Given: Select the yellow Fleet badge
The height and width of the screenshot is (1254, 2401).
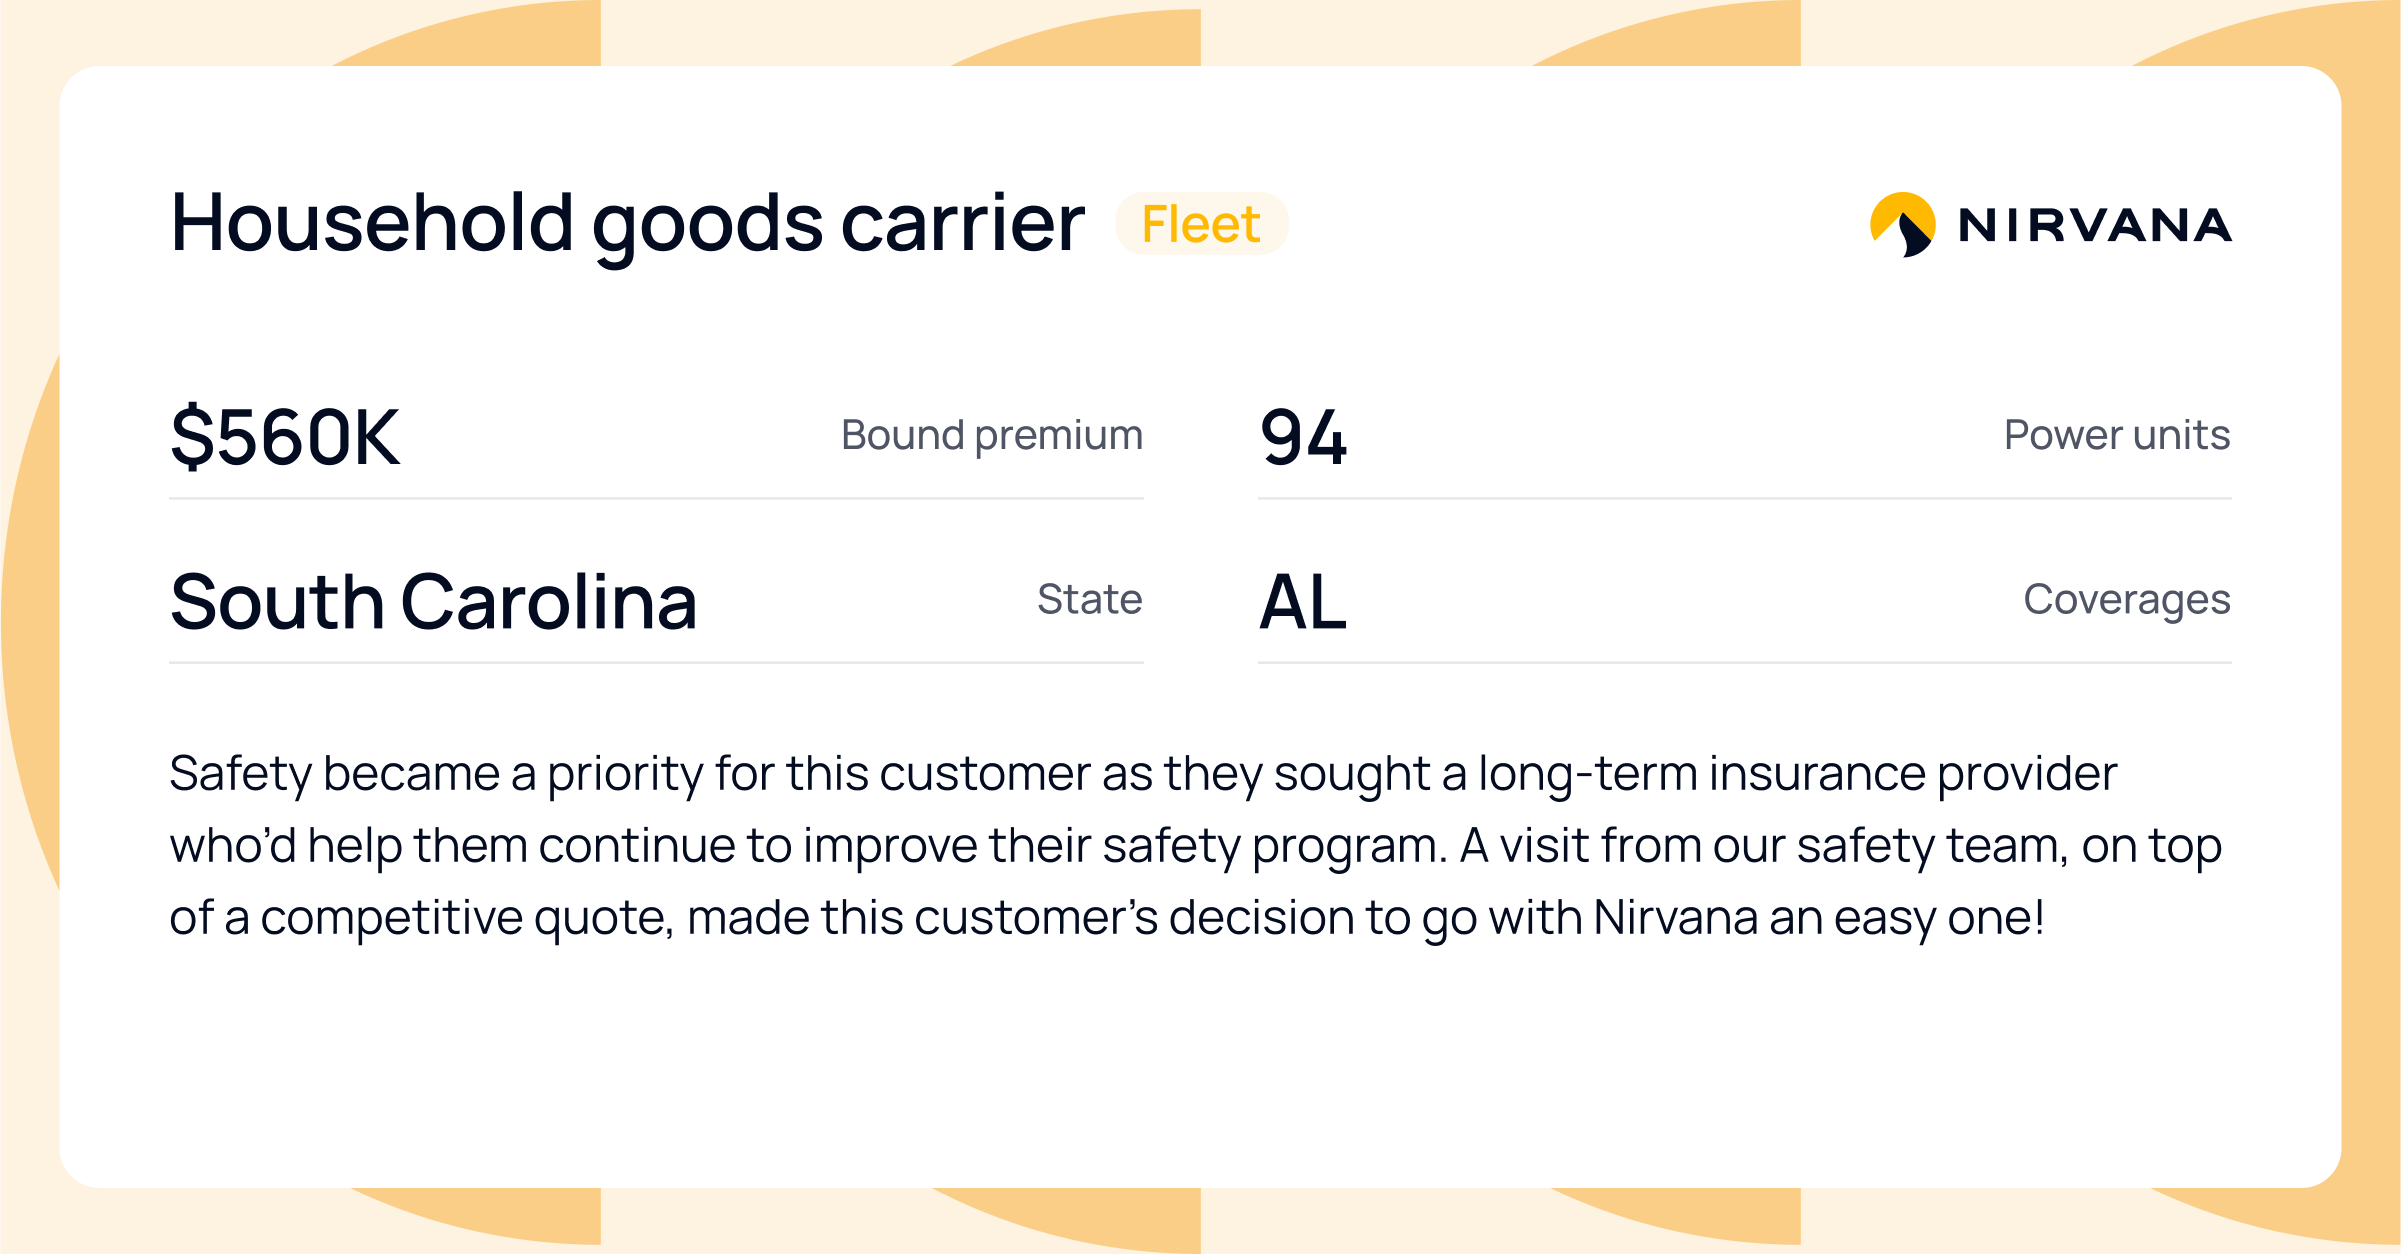Looking at the screenshot, I should (x=1201, y=224).
